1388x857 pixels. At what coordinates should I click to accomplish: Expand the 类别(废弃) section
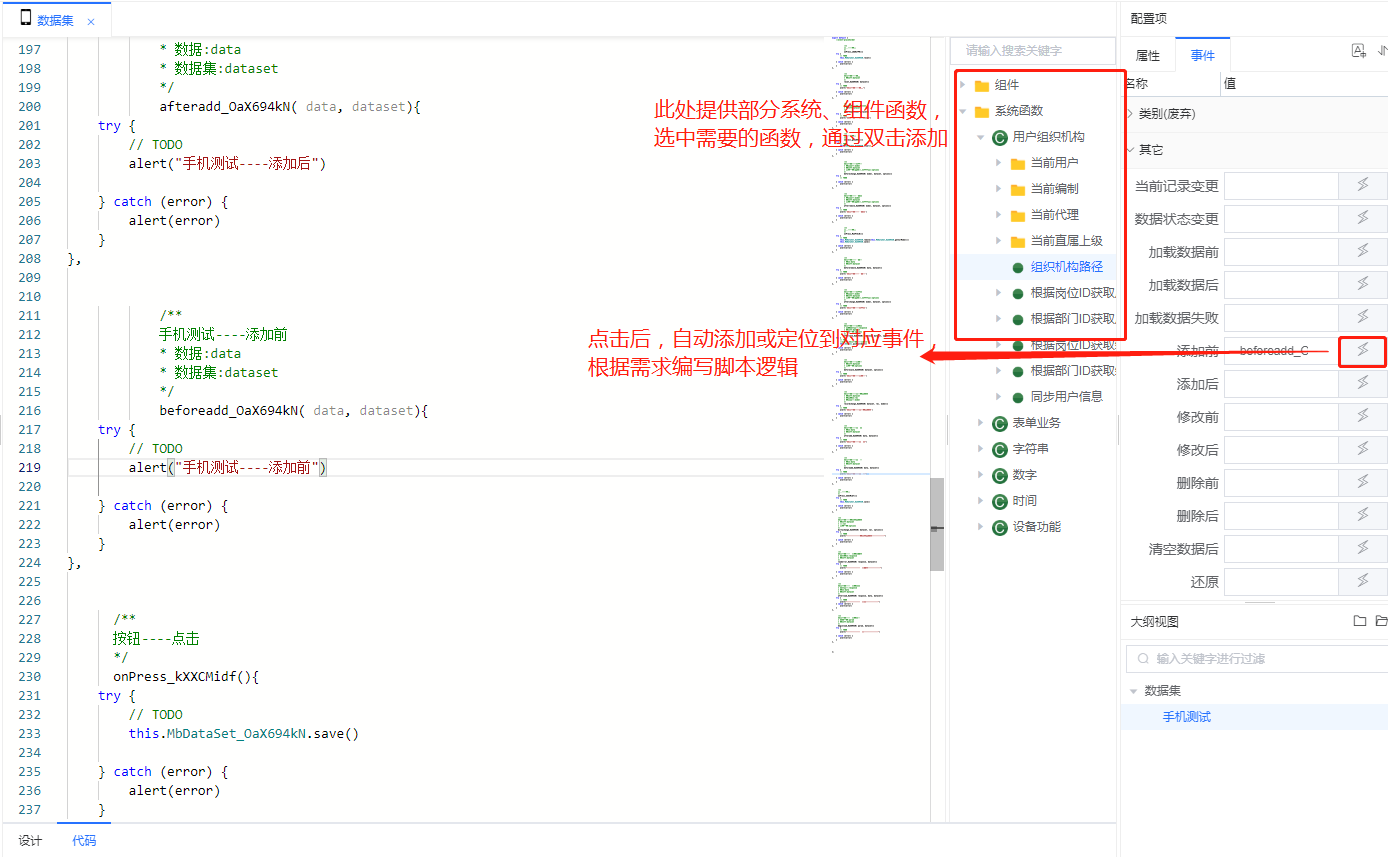pyautogui.click(x=1130, y=114)
